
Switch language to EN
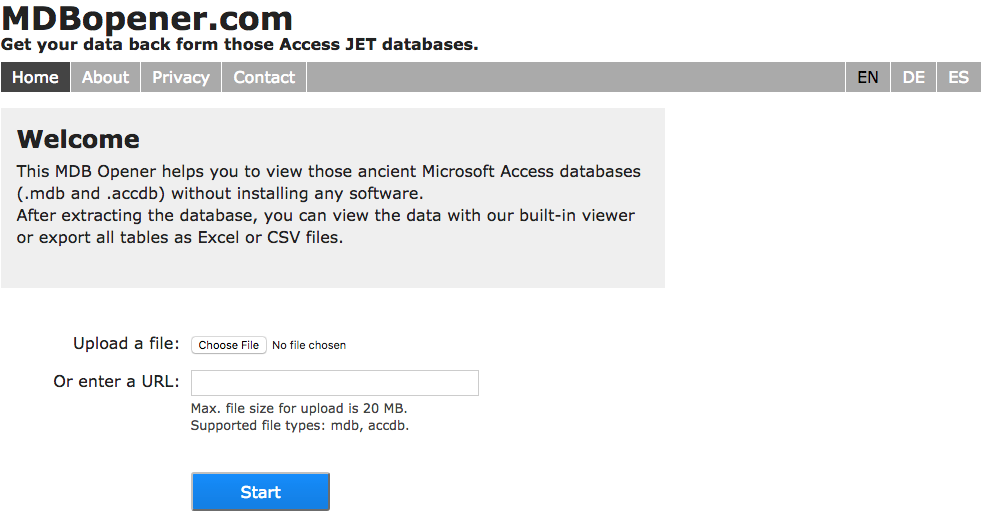[x=868, y=77]
